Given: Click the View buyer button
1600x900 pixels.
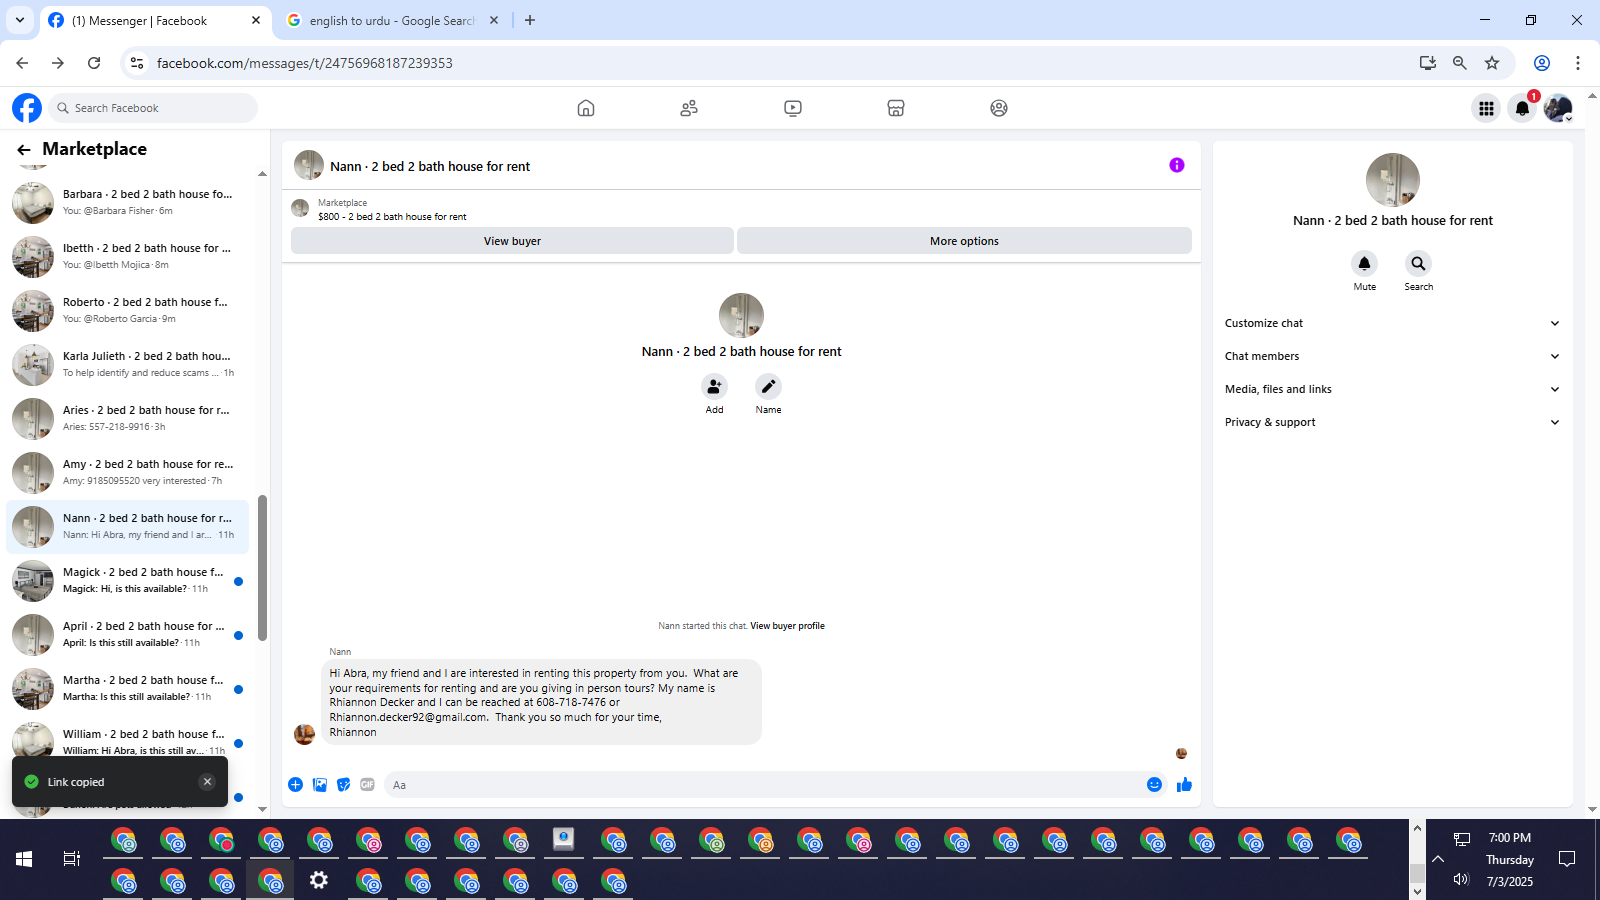Looking at the screenshot, I should 512,241.
